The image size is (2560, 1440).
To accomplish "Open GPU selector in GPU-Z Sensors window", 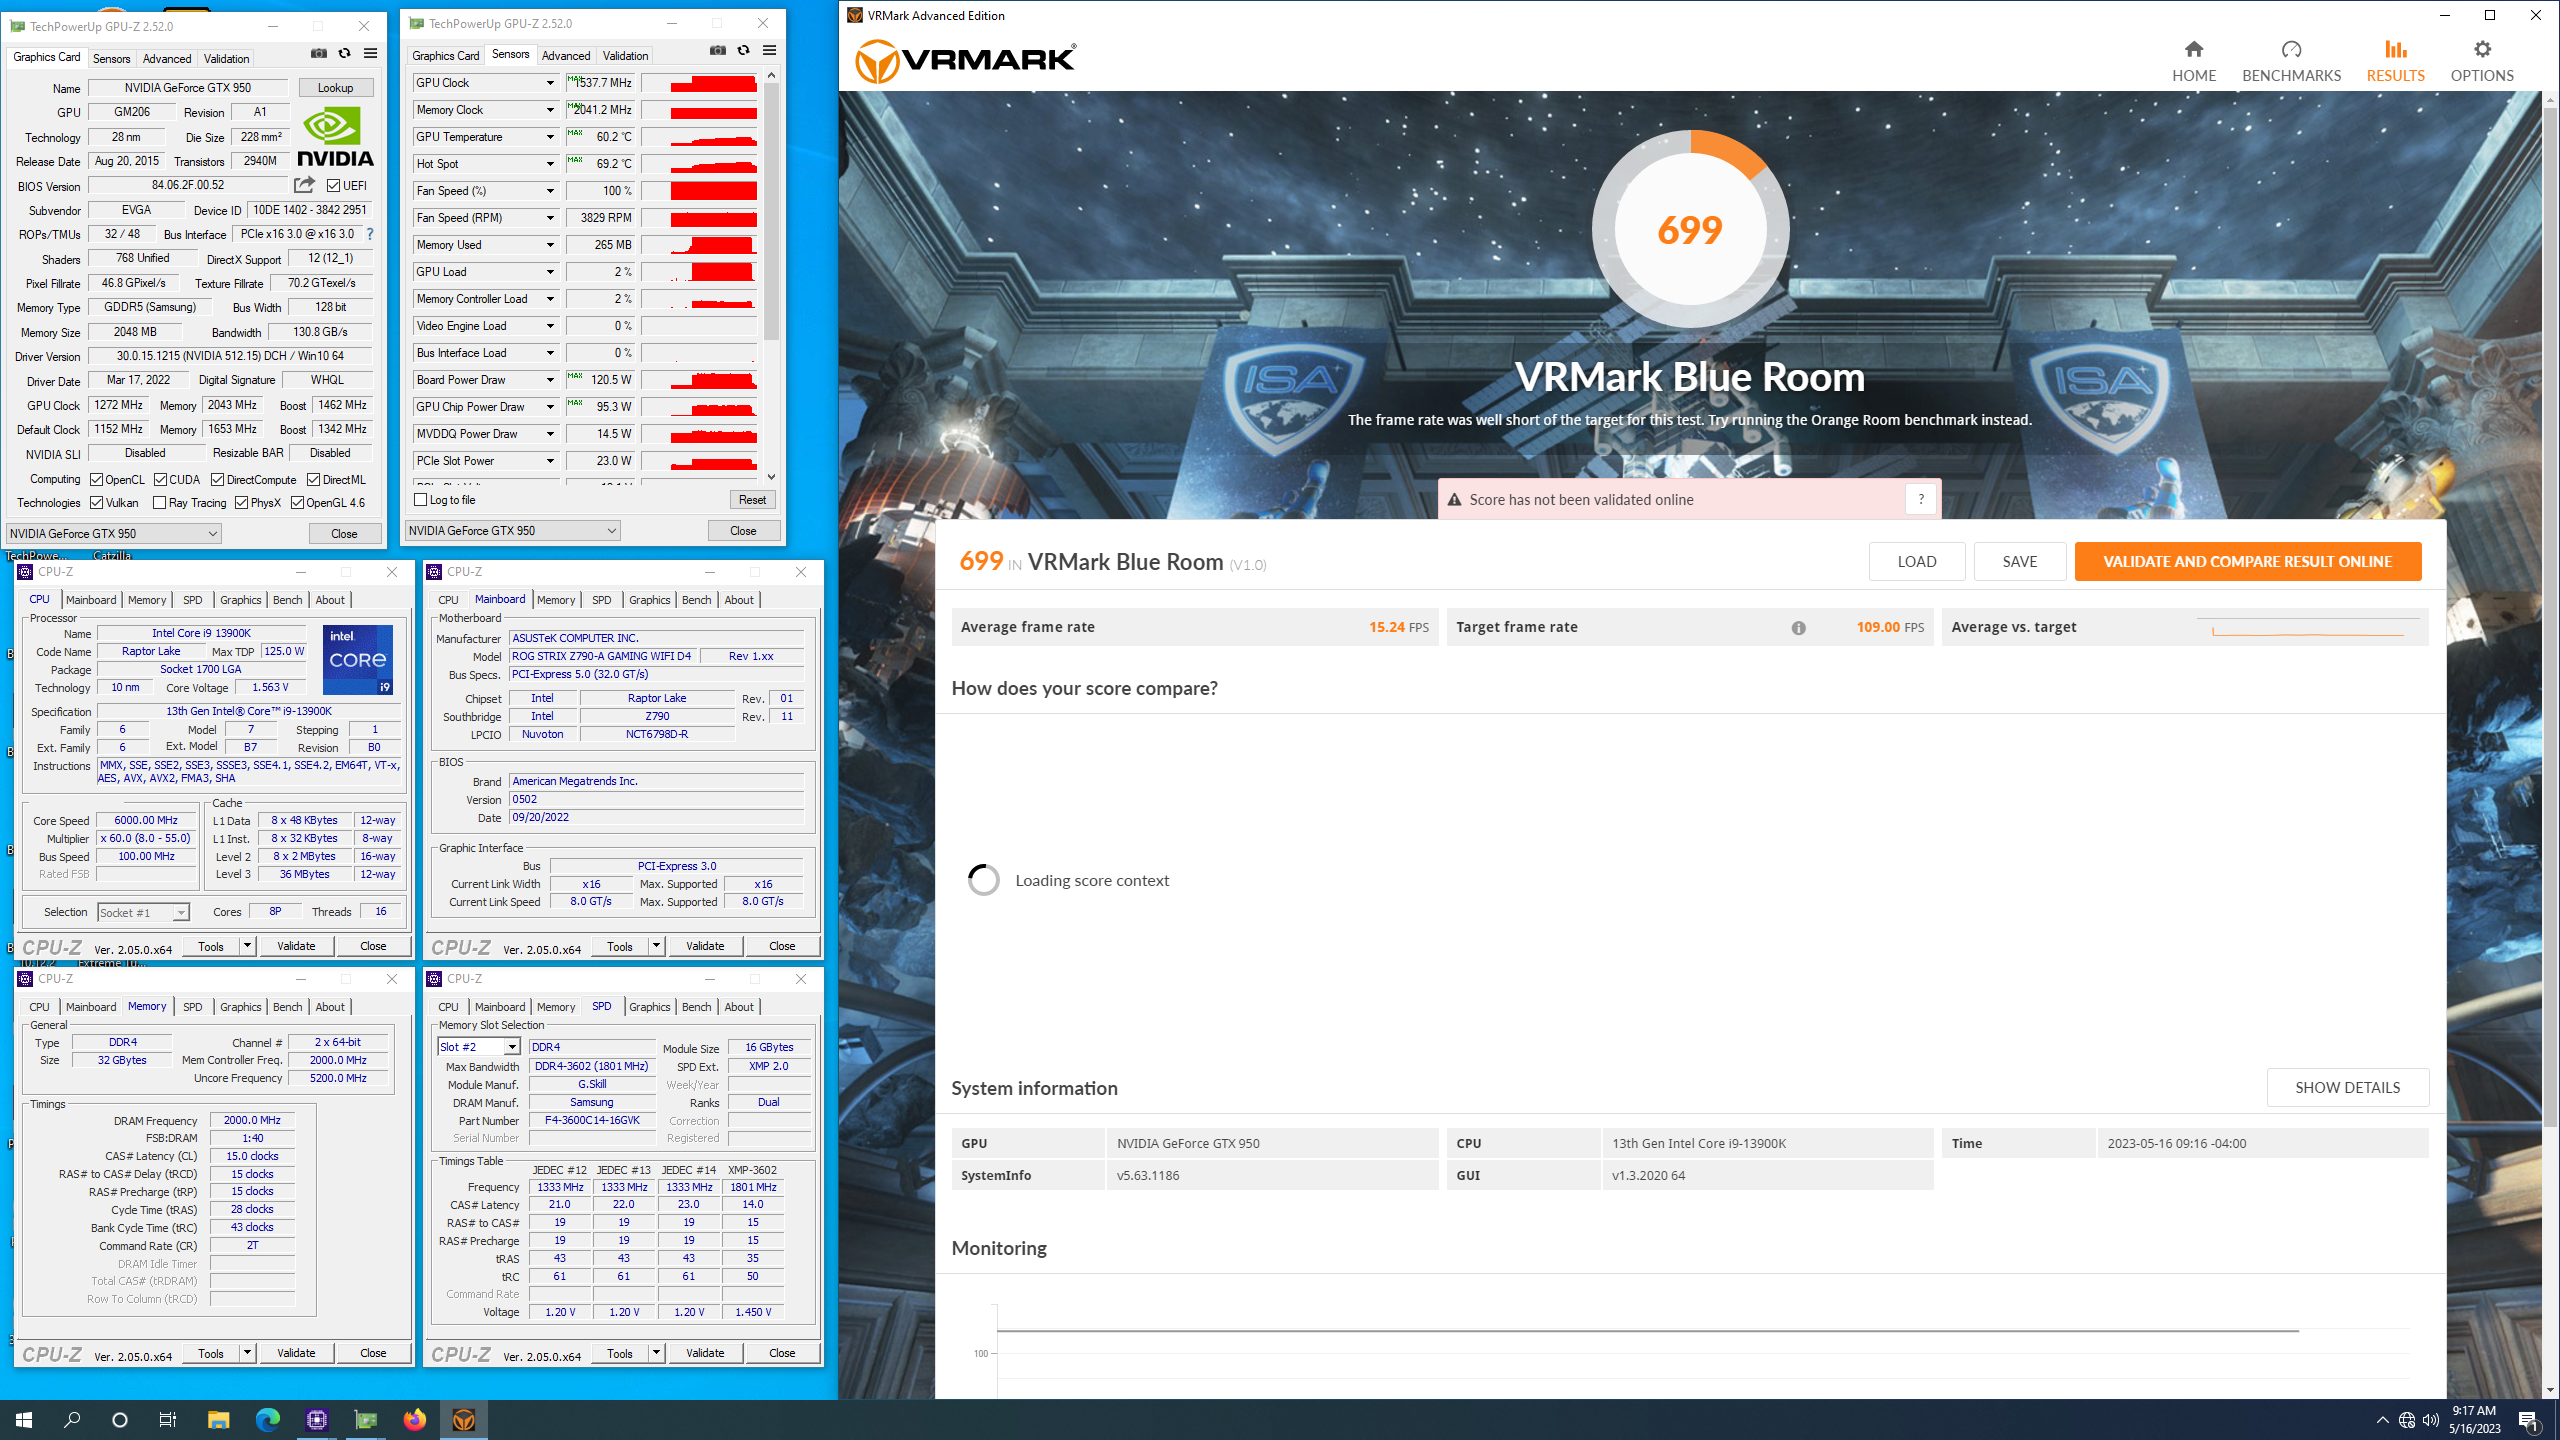I will 513,531.
